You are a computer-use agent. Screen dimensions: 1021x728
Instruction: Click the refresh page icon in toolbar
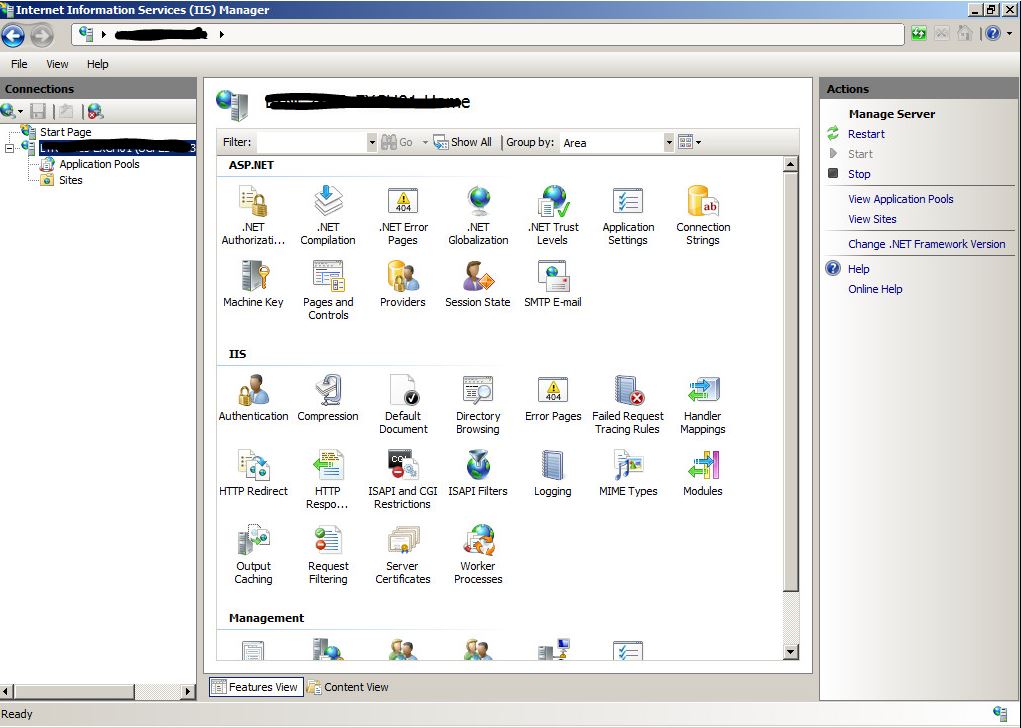coord(918,33)
